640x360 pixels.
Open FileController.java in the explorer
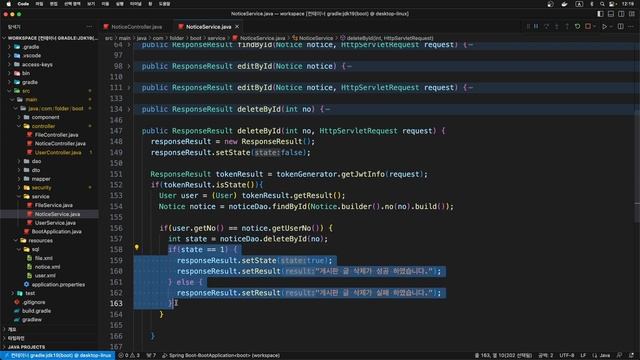[x=56, y=135]
